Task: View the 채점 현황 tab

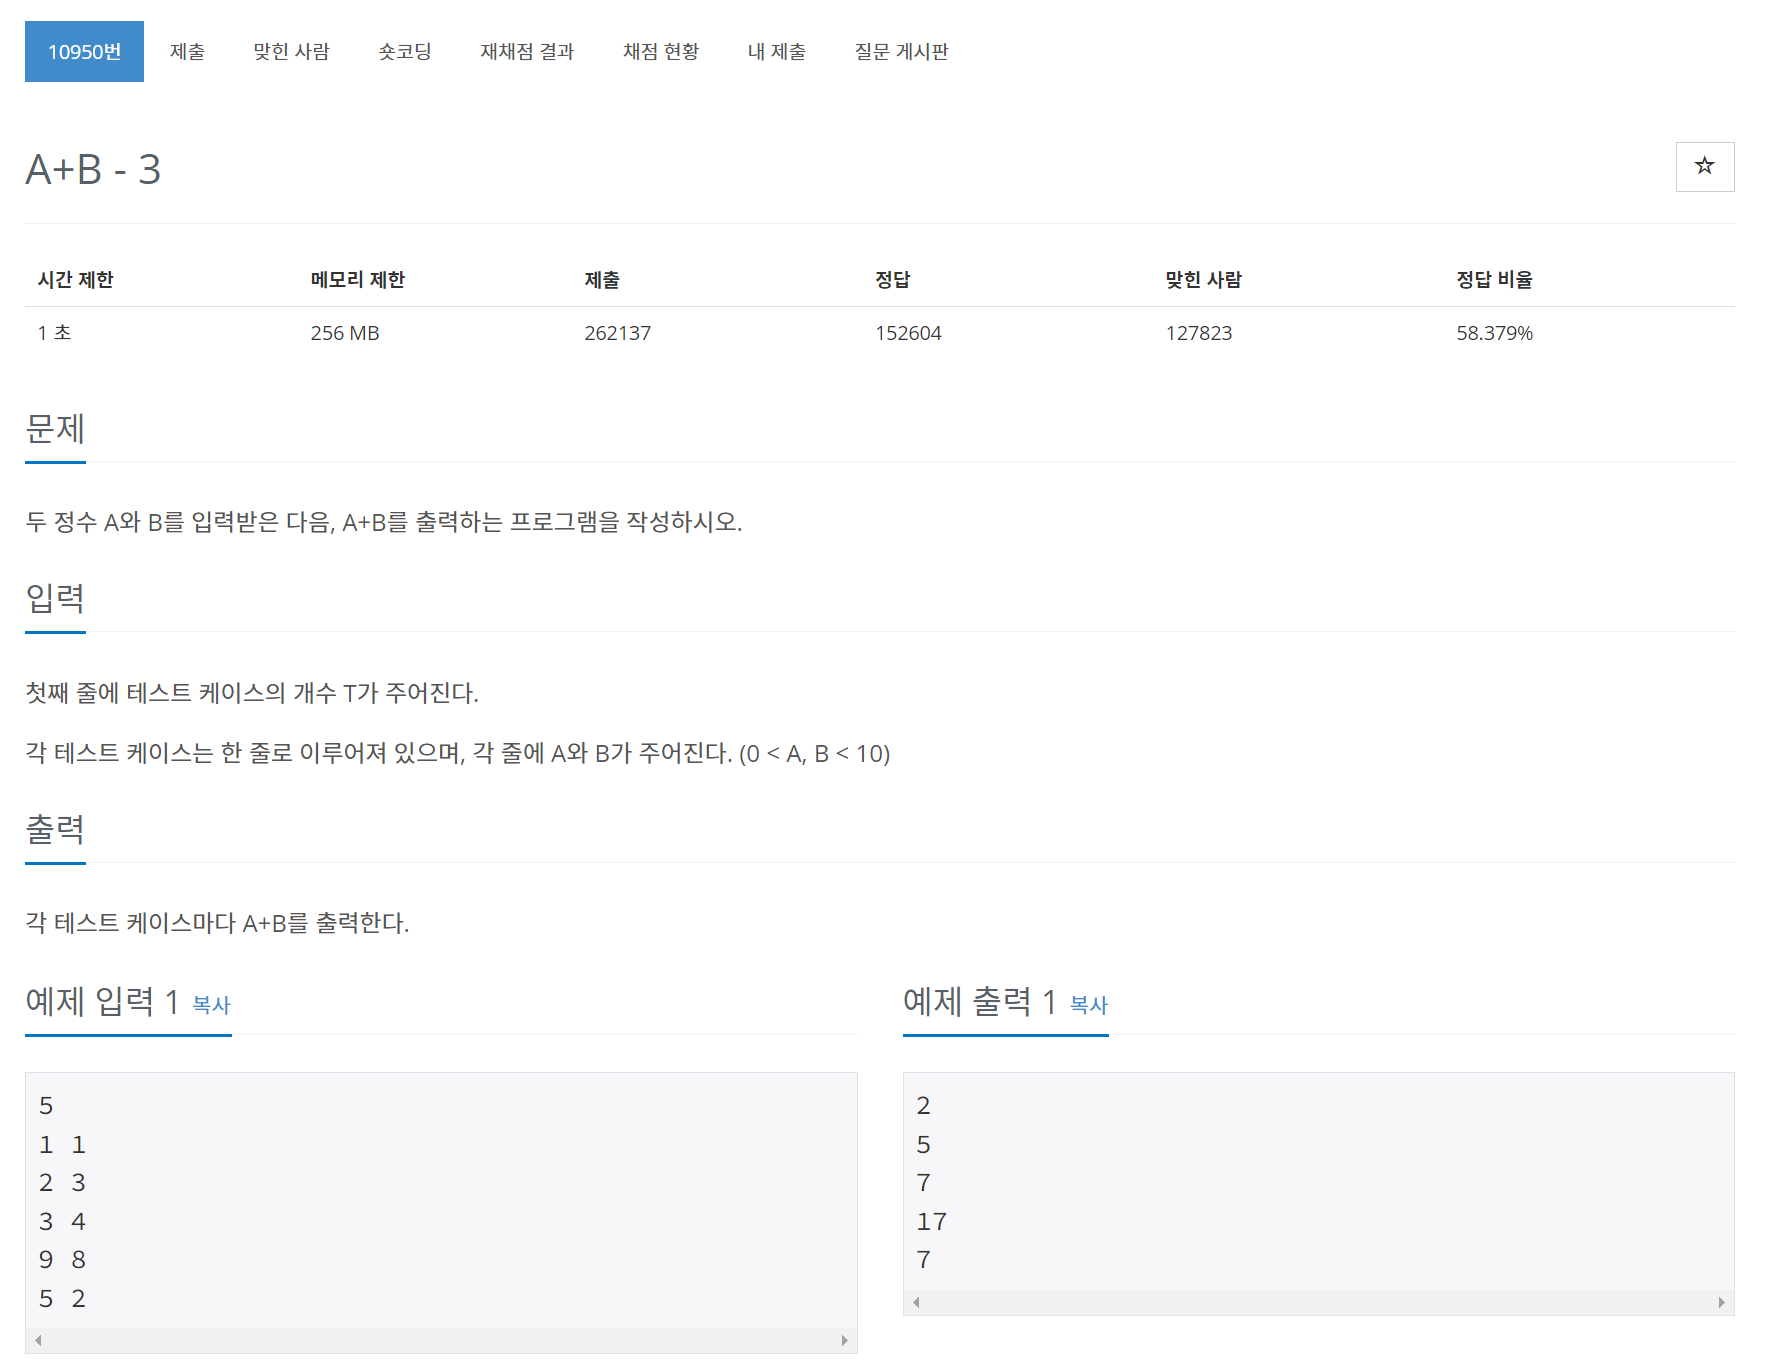Action: coord(661,51)
